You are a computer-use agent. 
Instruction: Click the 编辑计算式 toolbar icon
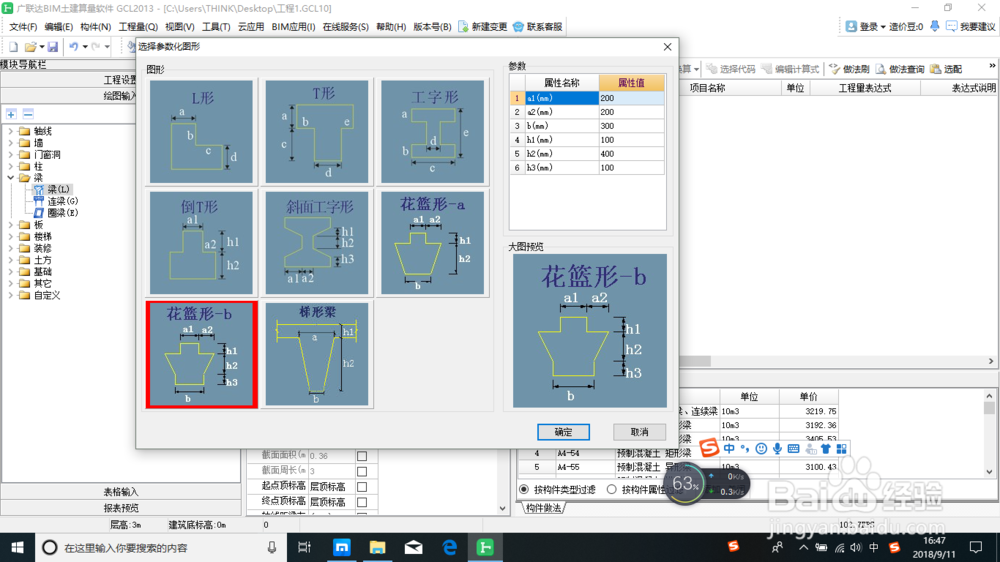(767, 69)
